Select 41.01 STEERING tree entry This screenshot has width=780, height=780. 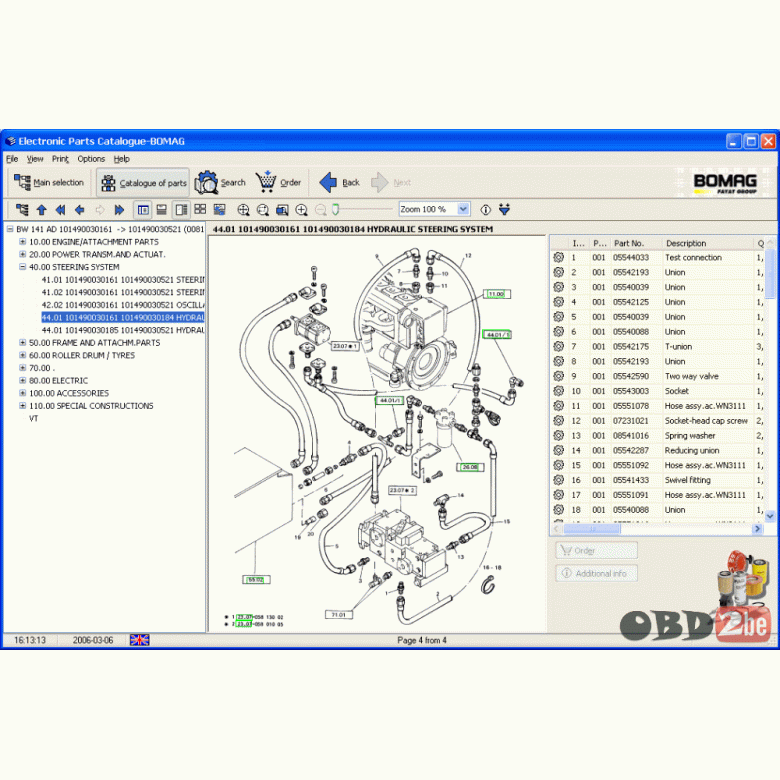point(123,280)
